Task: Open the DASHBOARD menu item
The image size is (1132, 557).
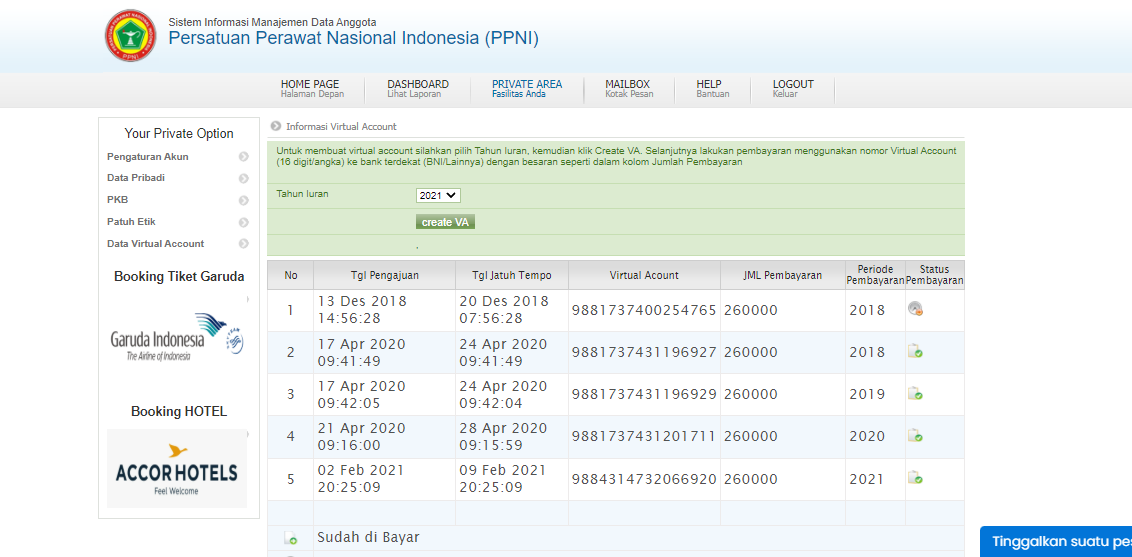Action: point(417,89)
